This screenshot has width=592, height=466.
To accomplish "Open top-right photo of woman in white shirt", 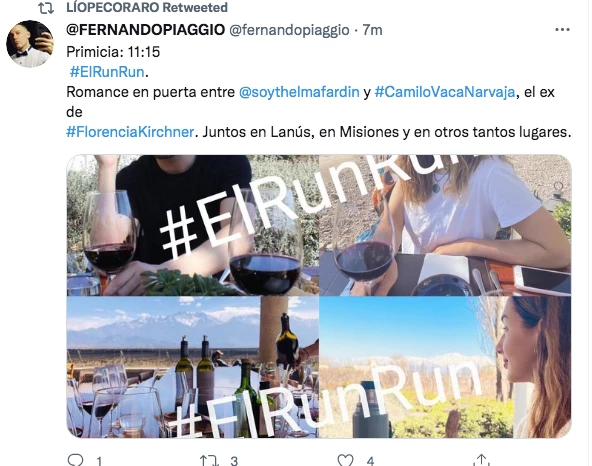I will point(445,225).
